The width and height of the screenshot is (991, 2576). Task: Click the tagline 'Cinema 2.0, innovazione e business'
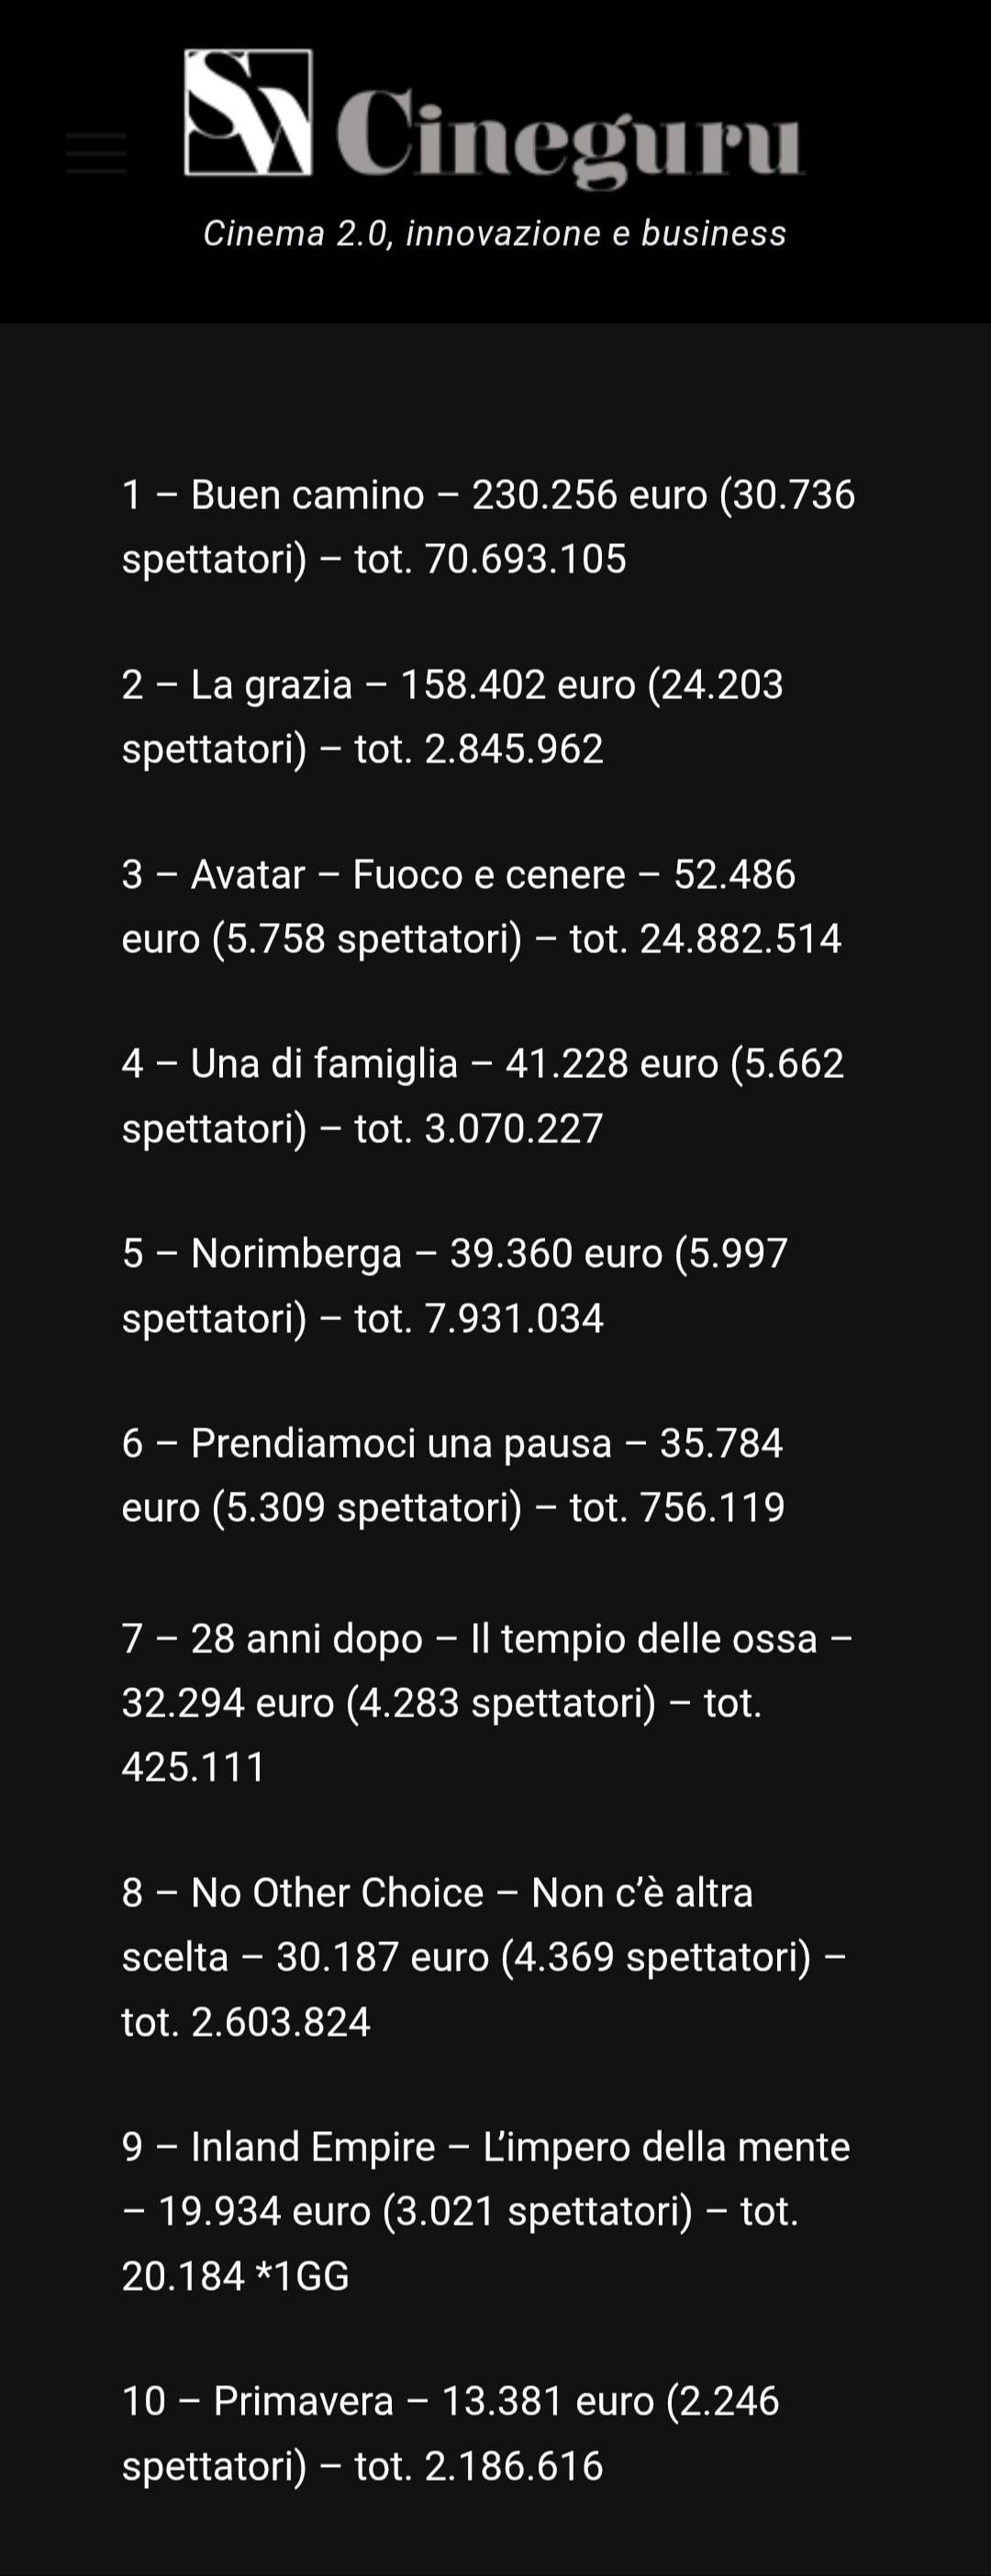(495, 233)
